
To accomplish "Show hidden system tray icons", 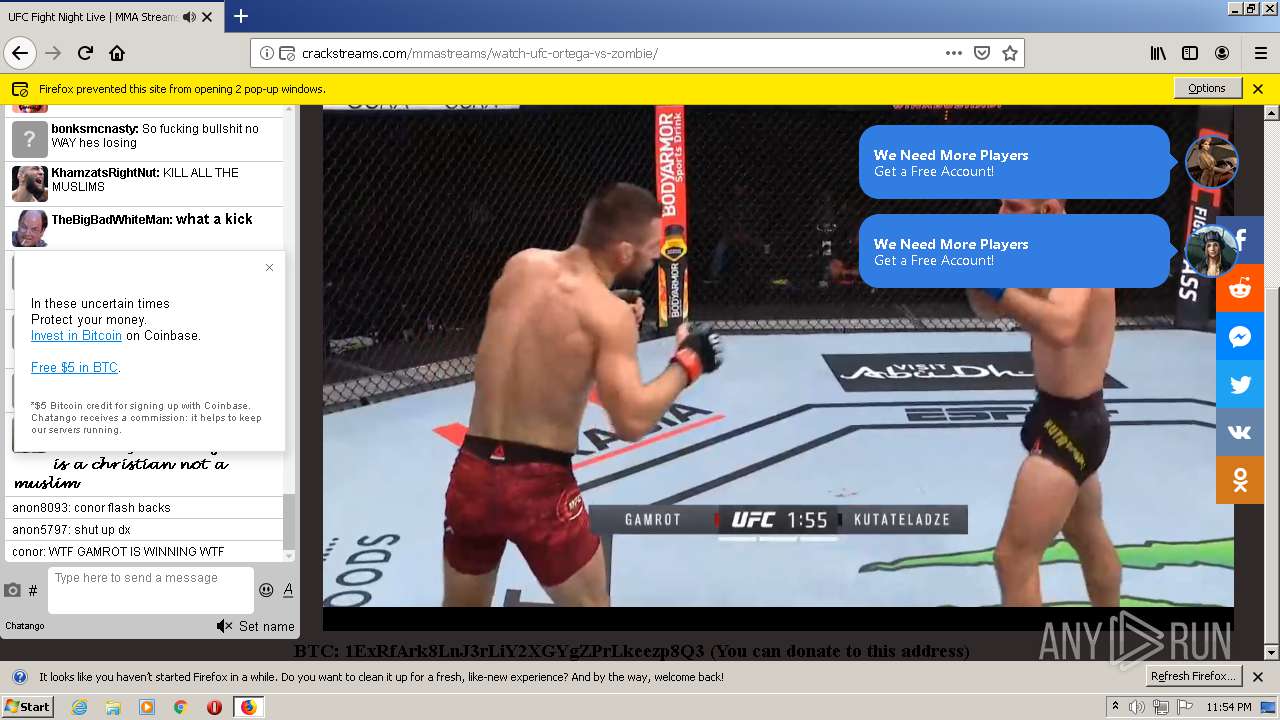I will [1115, 707].
